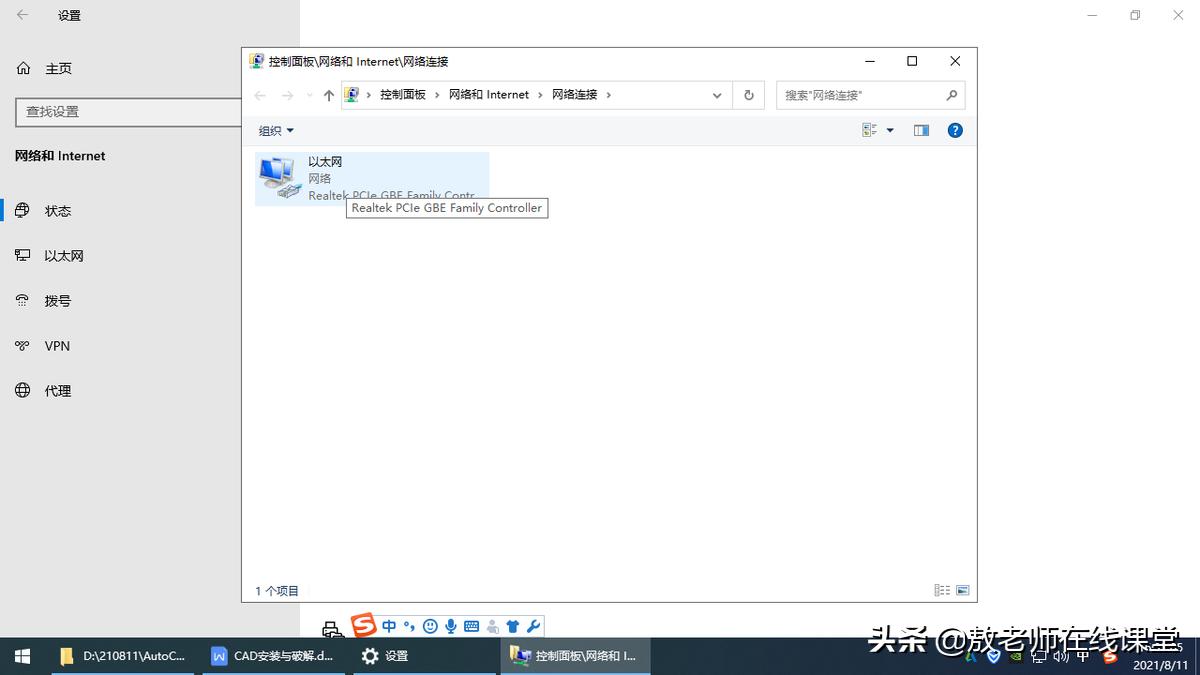1200x675 pixels.
Task: Open the view options dropdown in Explorer
Action: click(878, 130)
